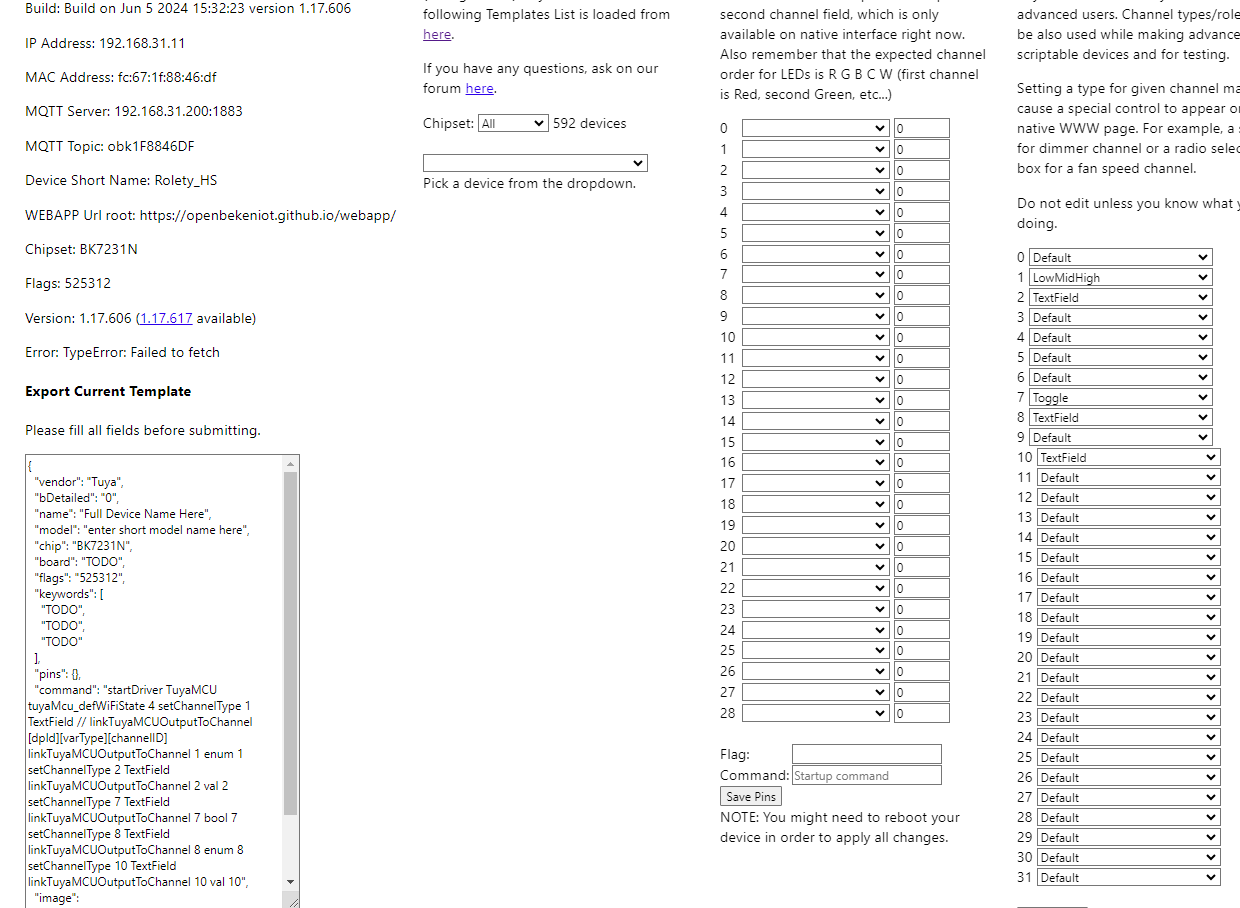Click the Flags: 525312 text line
This screenshot has width=1240, height=908.
click(x=68, y=283)
